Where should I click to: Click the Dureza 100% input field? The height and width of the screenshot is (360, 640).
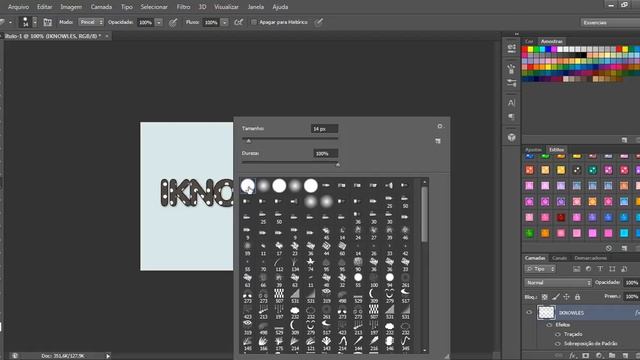(x=326, y=153)
